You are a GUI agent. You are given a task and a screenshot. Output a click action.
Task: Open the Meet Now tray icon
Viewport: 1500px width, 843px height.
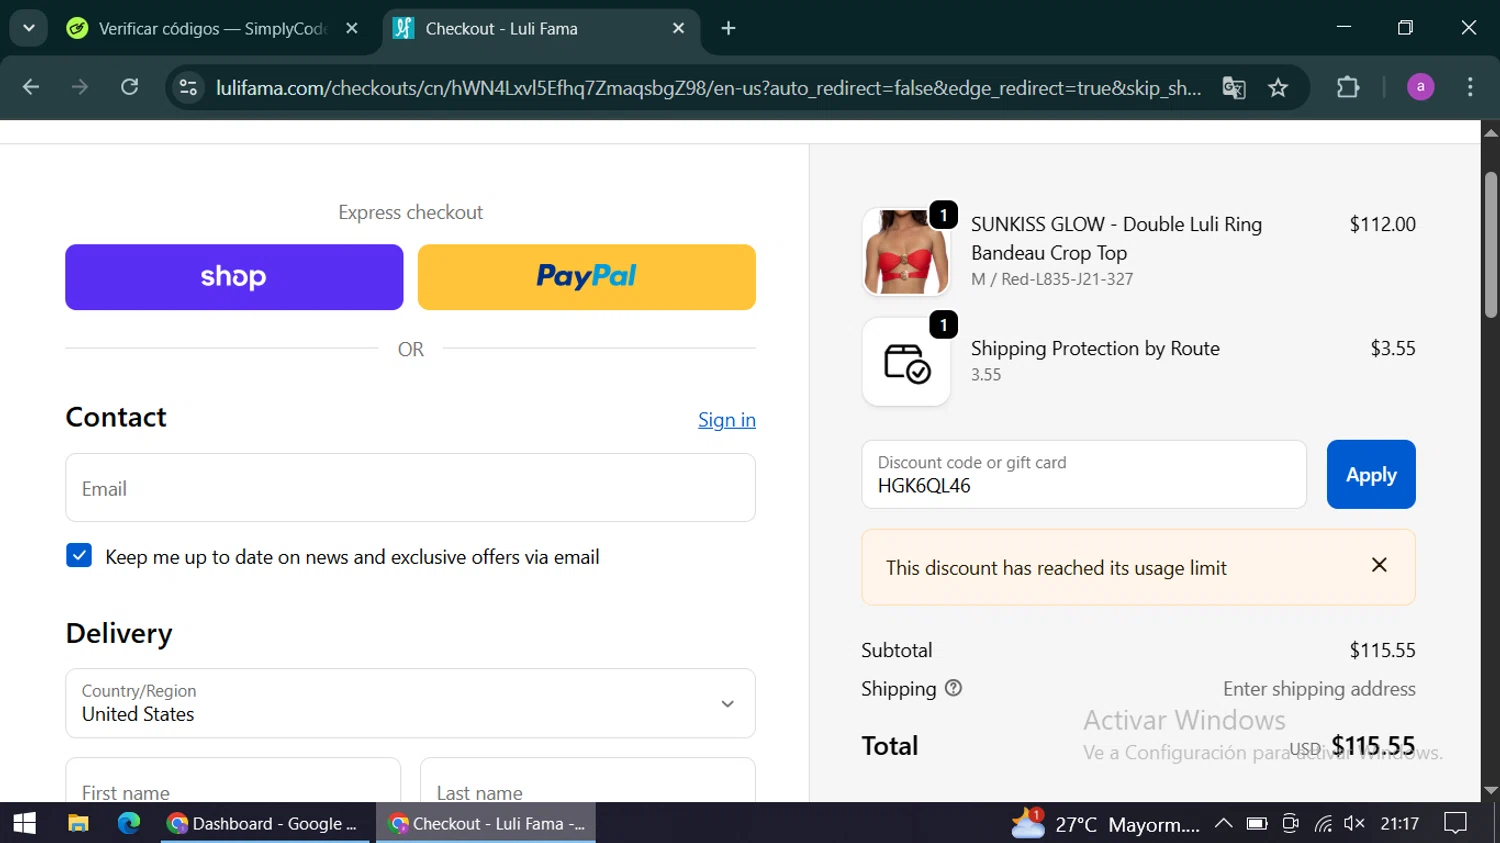coord(1290,823)
